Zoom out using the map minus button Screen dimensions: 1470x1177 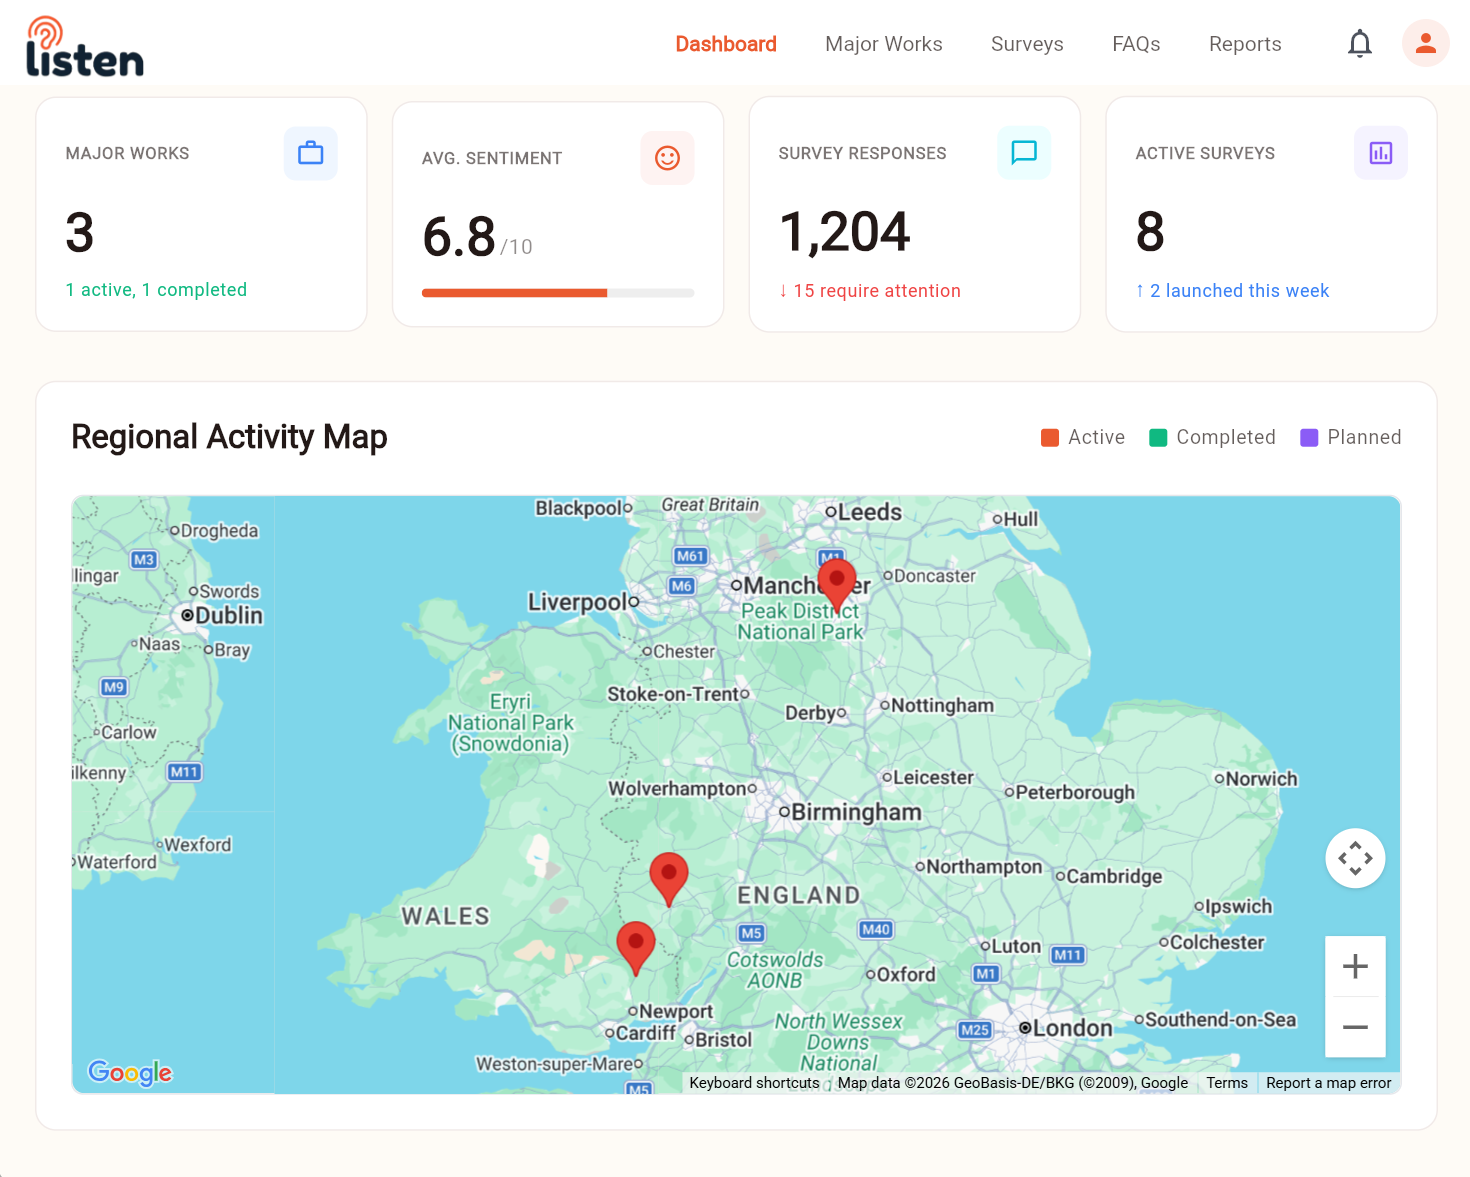click(1355, 1028)
